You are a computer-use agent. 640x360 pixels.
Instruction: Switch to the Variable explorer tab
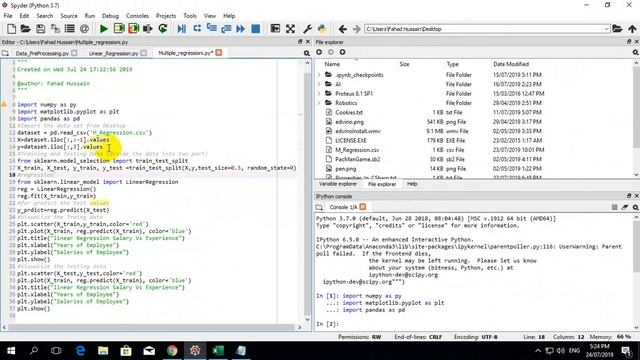338,184
